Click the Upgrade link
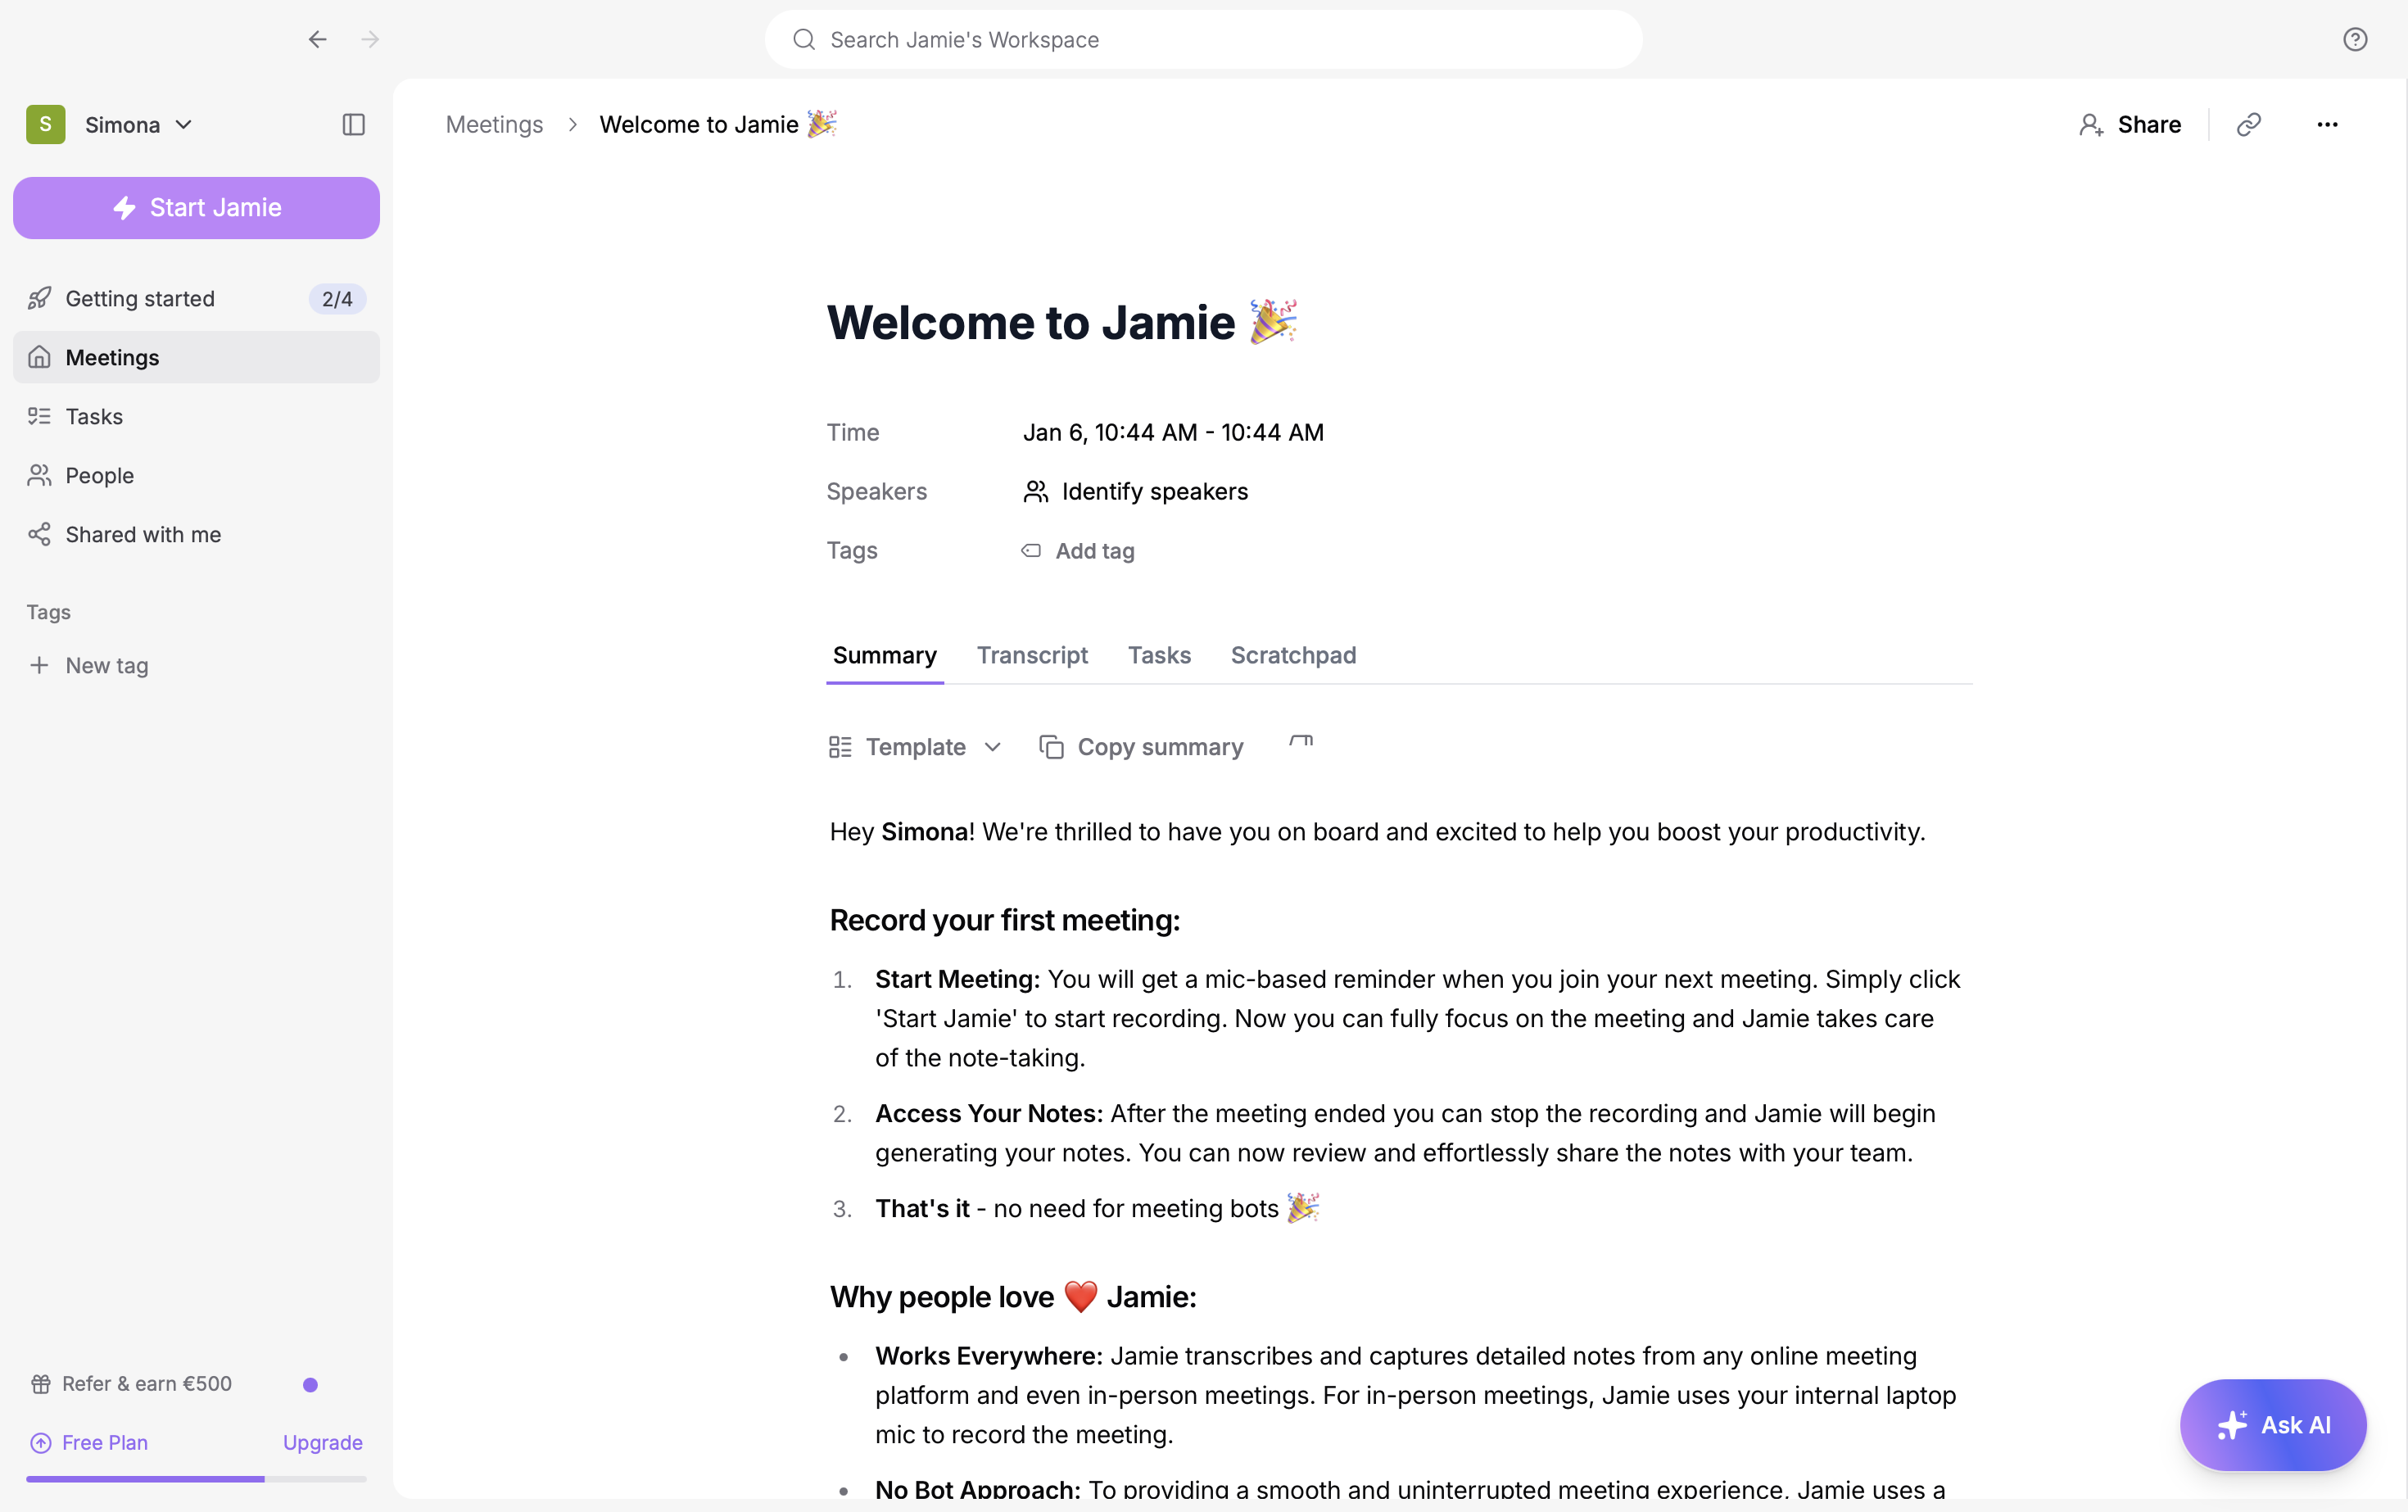Viewport: 2408px width, 1512px height. (322, 1442)
